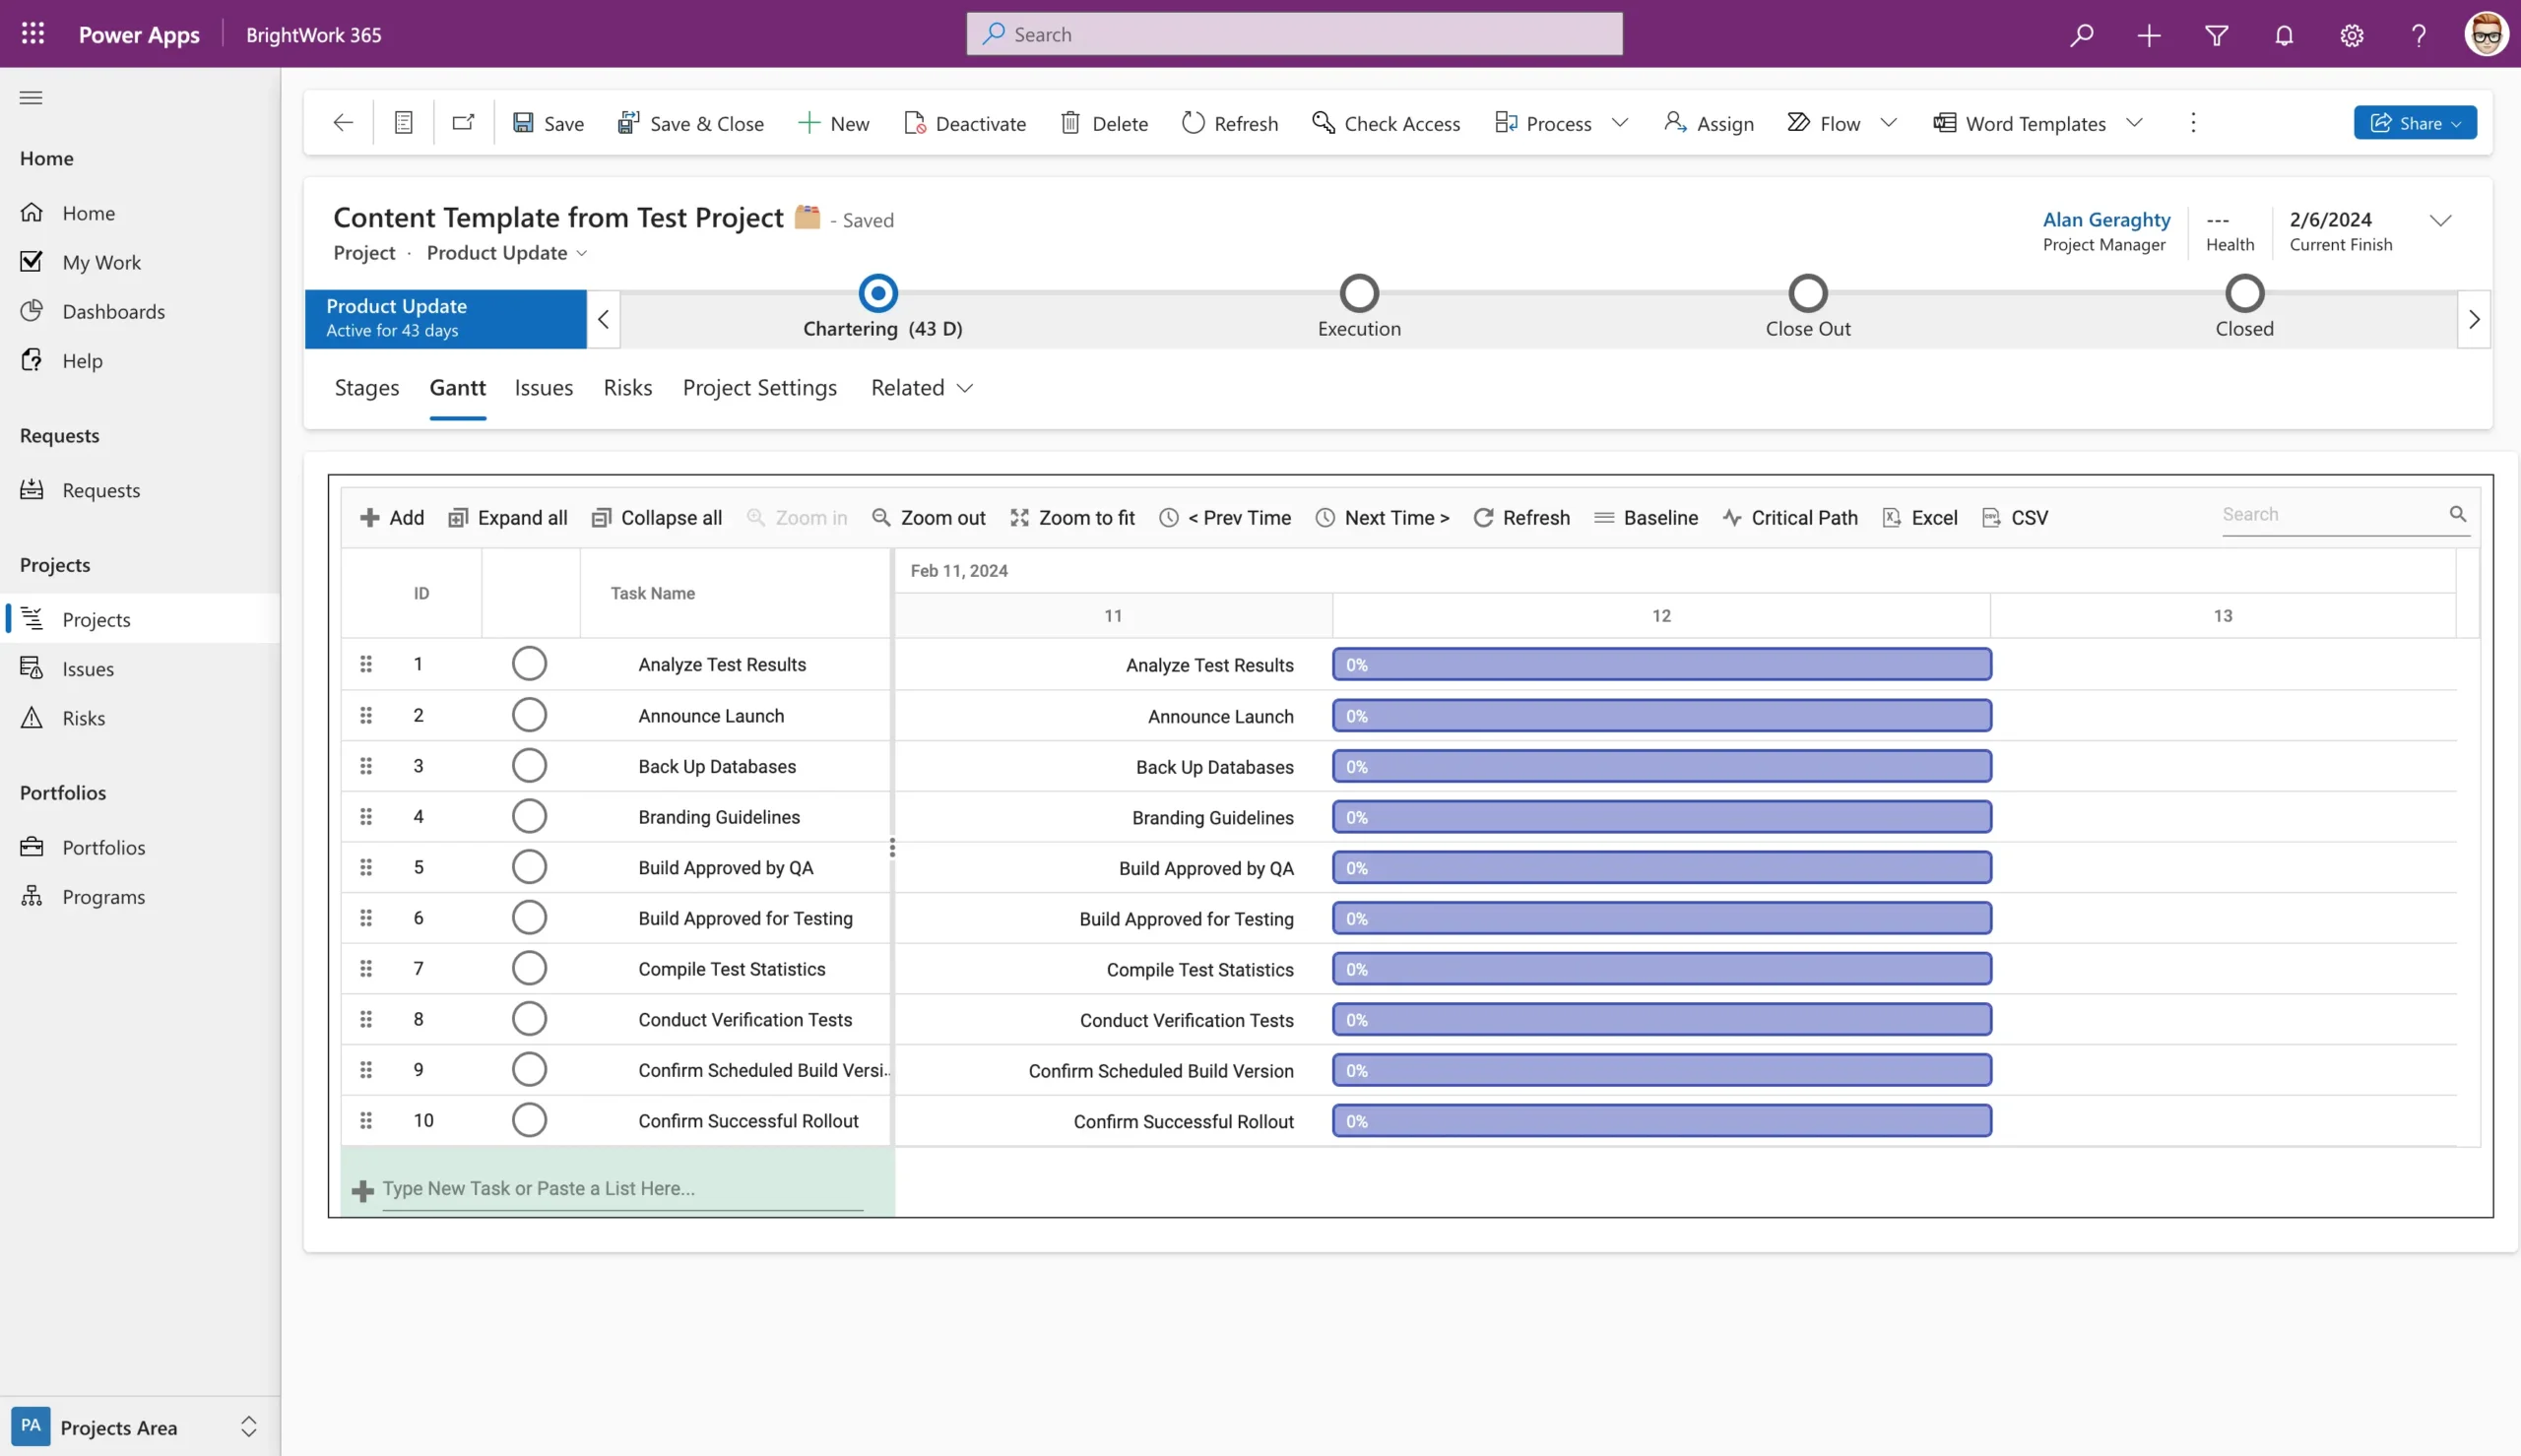Open the Portfolios section in the sidebar
The width and height of the screenshot is (2521, 1456).
click(x=104, y=847)
